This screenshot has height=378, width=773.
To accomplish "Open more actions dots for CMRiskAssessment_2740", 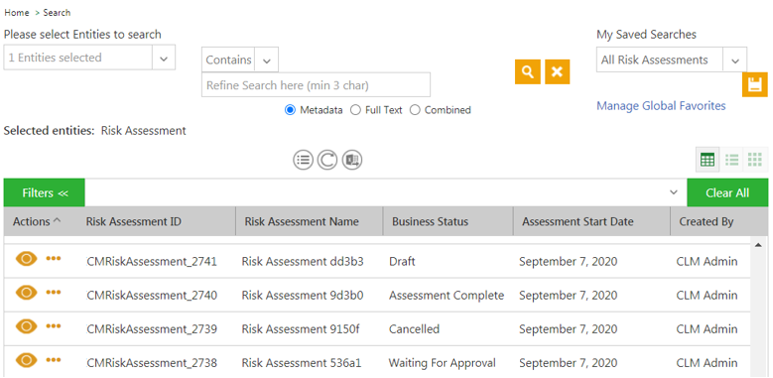I will coord(53,292).
